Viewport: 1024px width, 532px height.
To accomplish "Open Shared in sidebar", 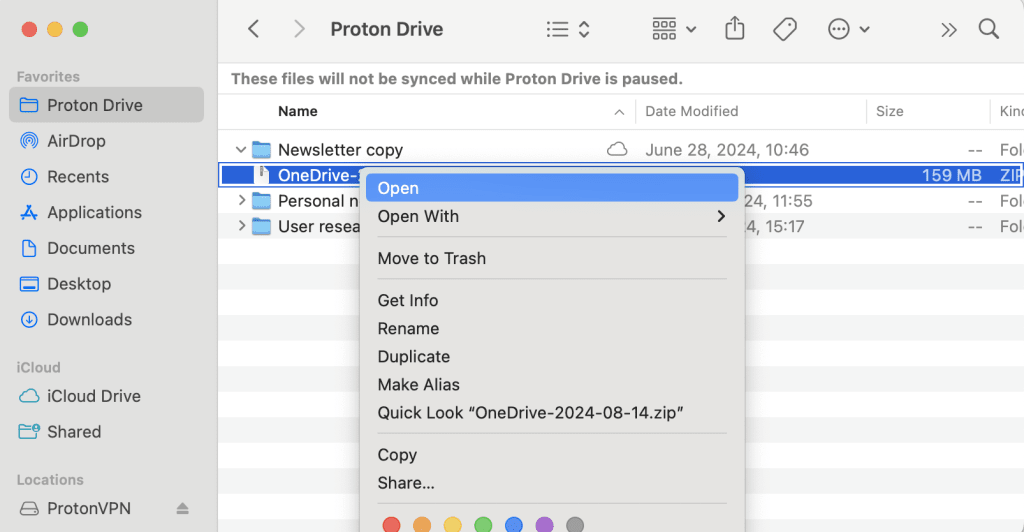I will click(74, 432).
